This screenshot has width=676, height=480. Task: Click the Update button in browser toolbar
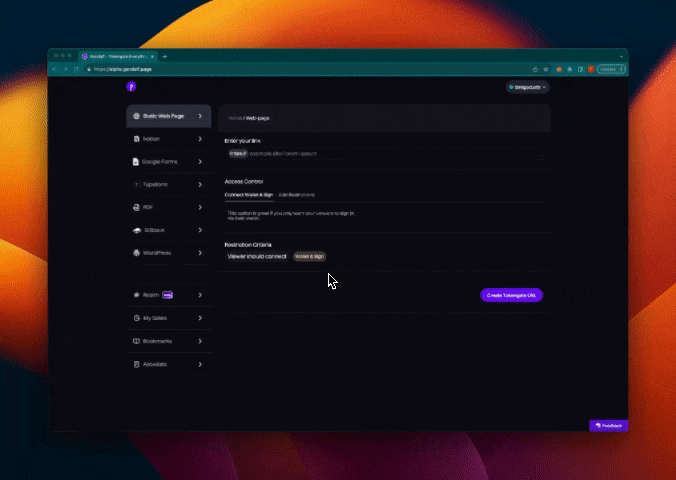tap(611, 69)
